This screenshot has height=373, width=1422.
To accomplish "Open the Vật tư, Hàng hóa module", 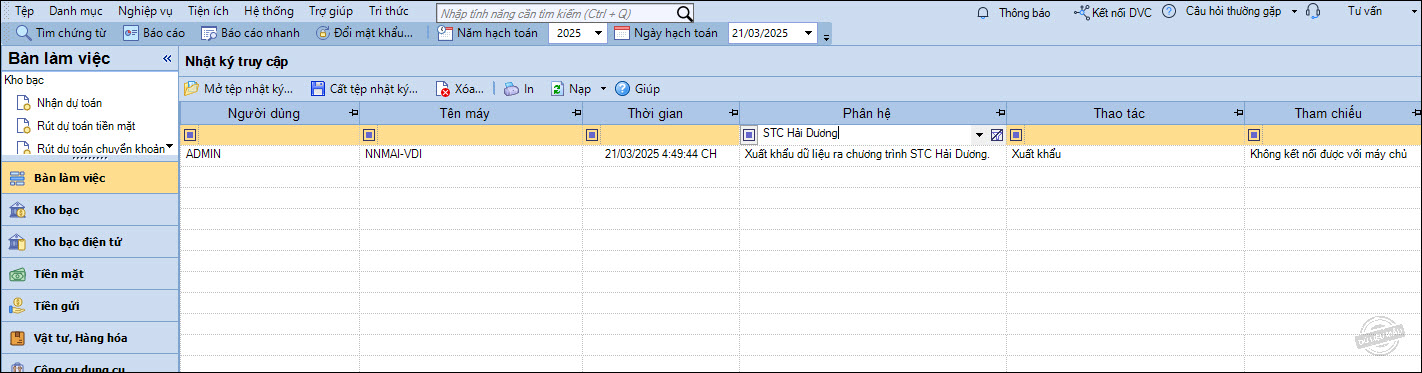I will pos(89,338).
